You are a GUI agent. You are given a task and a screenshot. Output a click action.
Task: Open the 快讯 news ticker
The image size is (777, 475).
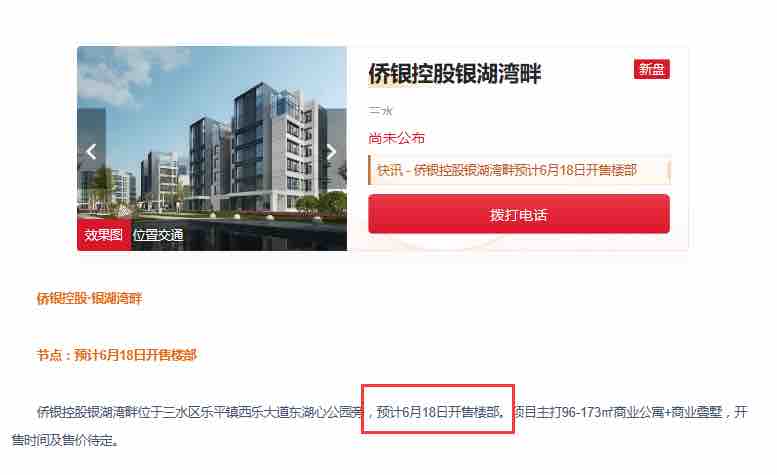tap(519, 170)
